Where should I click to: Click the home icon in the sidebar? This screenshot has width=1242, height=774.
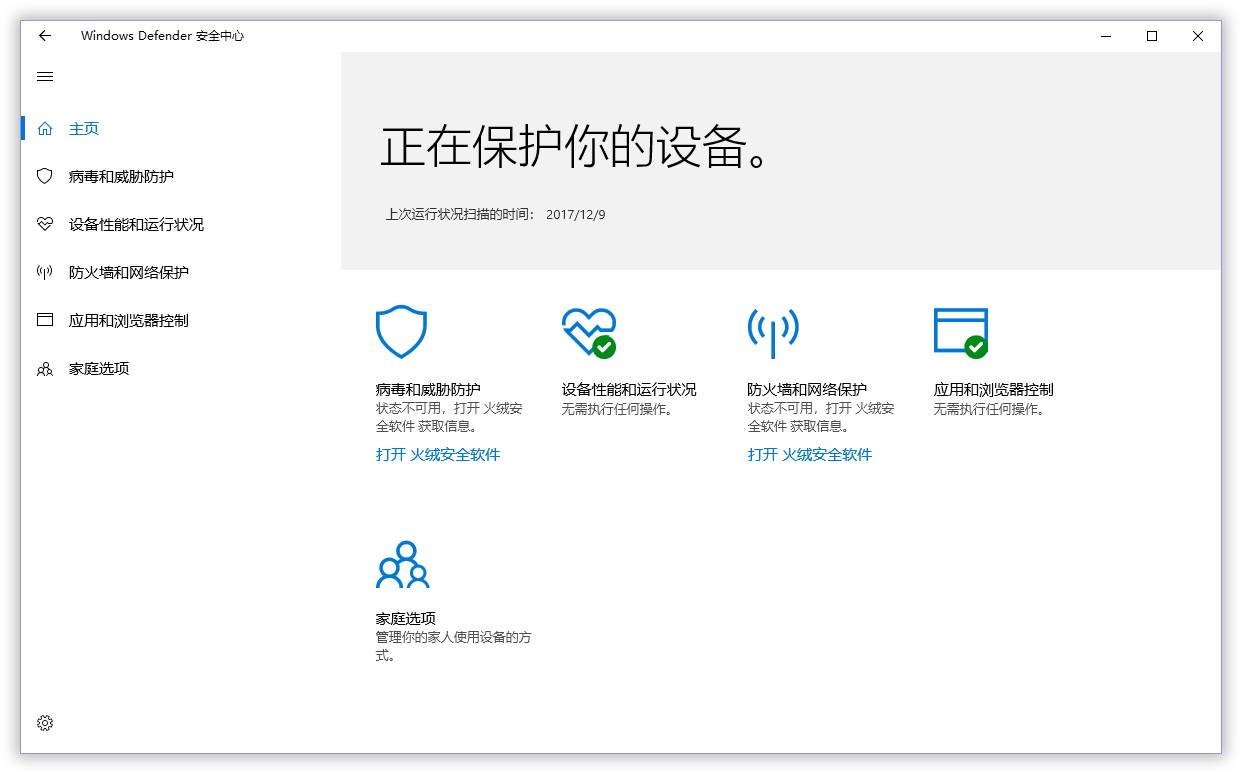point(44,128)
